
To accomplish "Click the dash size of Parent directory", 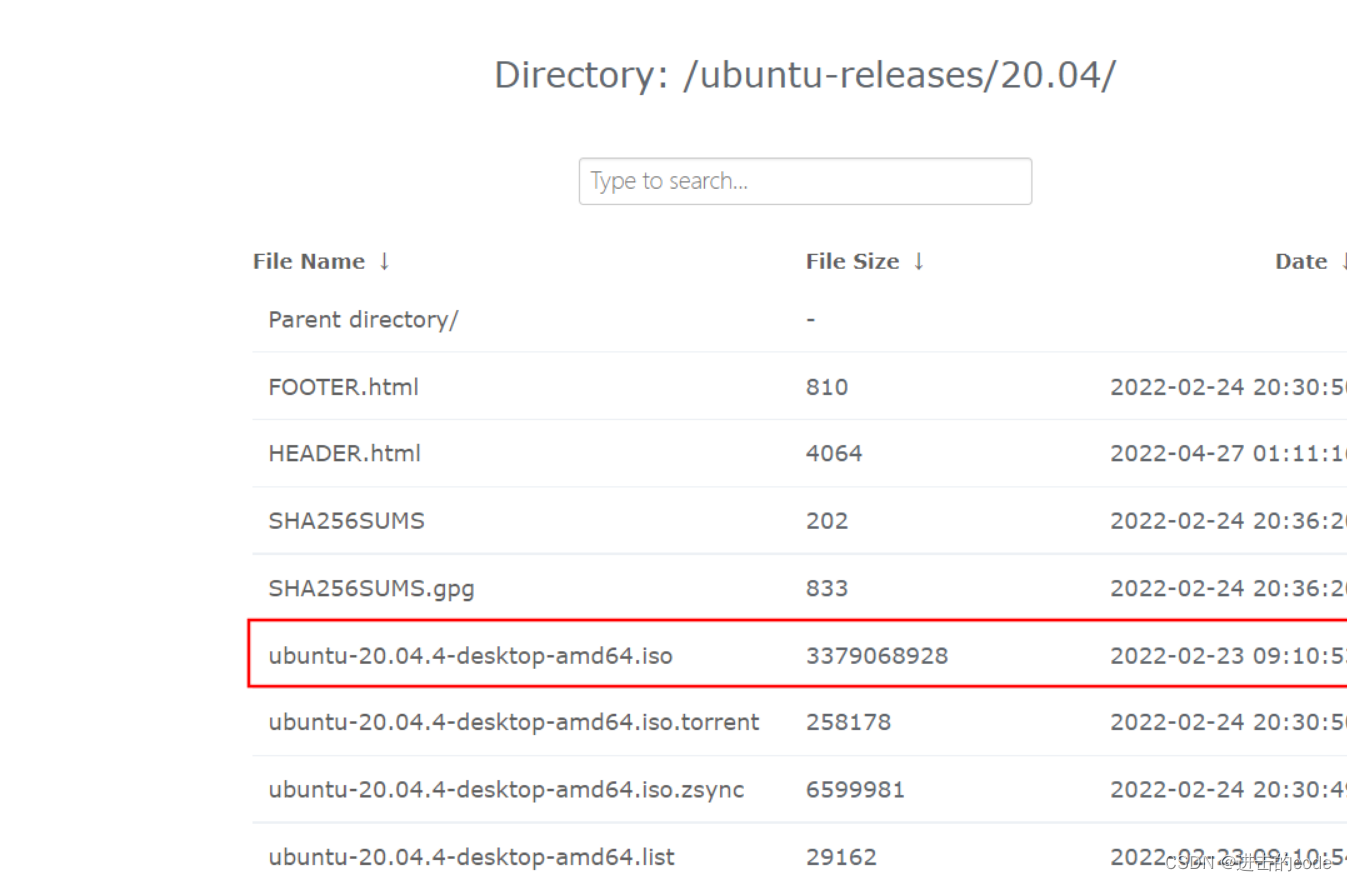I will click(x=810, y=320).
